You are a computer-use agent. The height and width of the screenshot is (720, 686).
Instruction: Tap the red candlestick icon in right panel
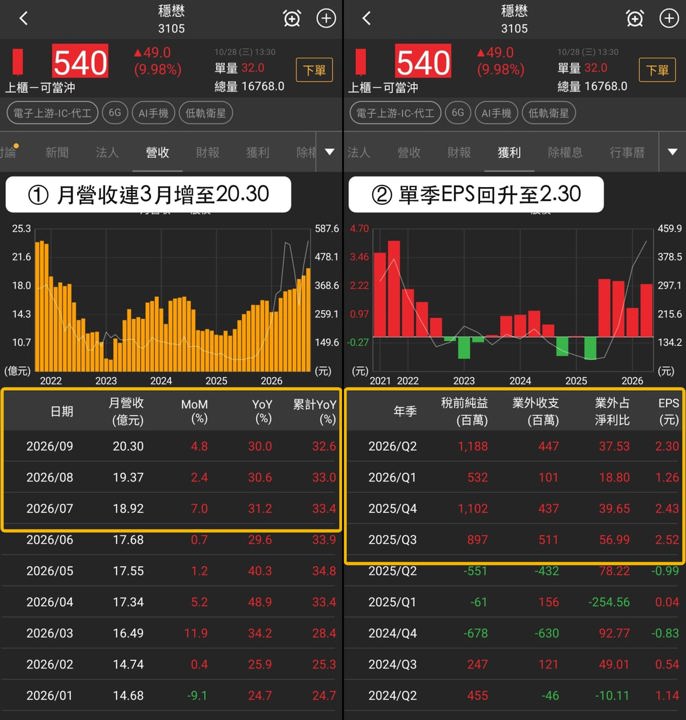[x=360, y=62]
